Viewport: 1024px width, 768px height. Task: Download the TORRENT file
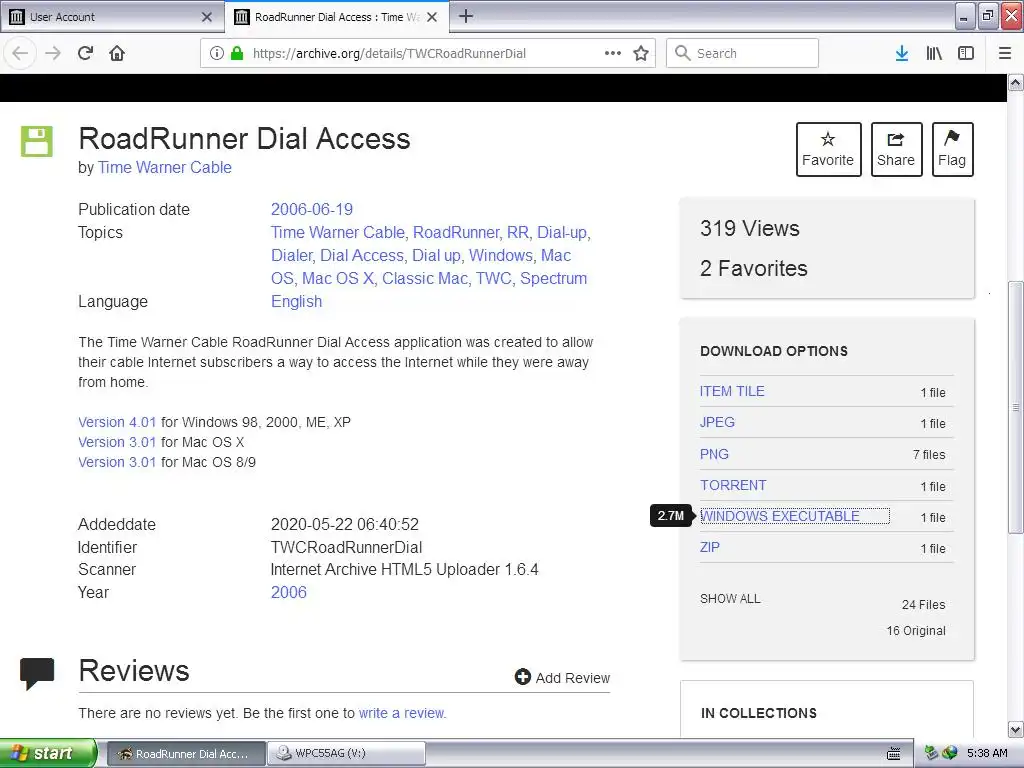(733, 485)
